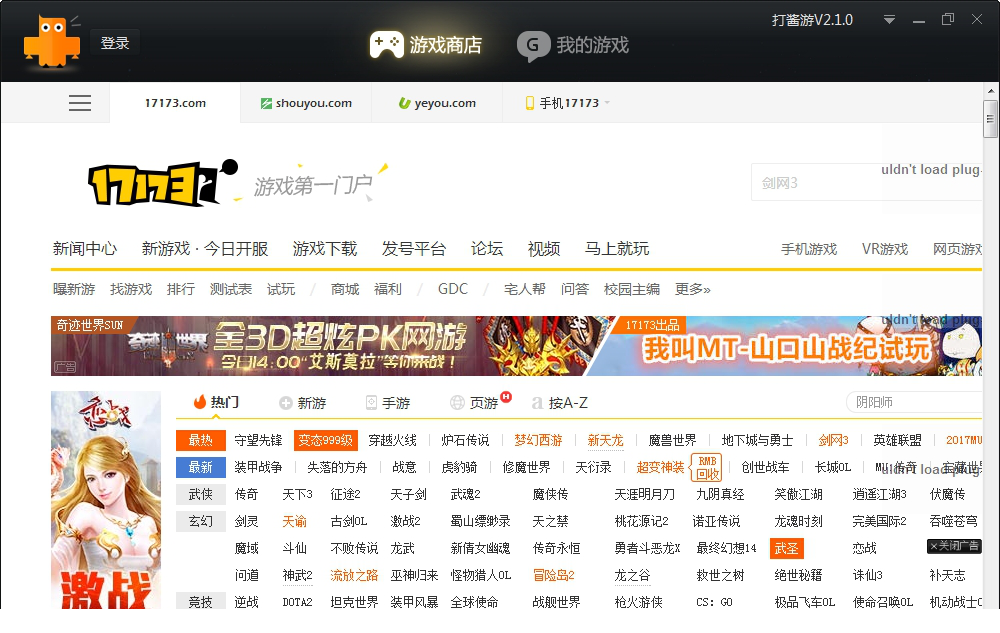The height and width of the screenshot is (633, 1000).
Task: Open the 激战 side advertisement image
Action: click(x=106, y=500)
